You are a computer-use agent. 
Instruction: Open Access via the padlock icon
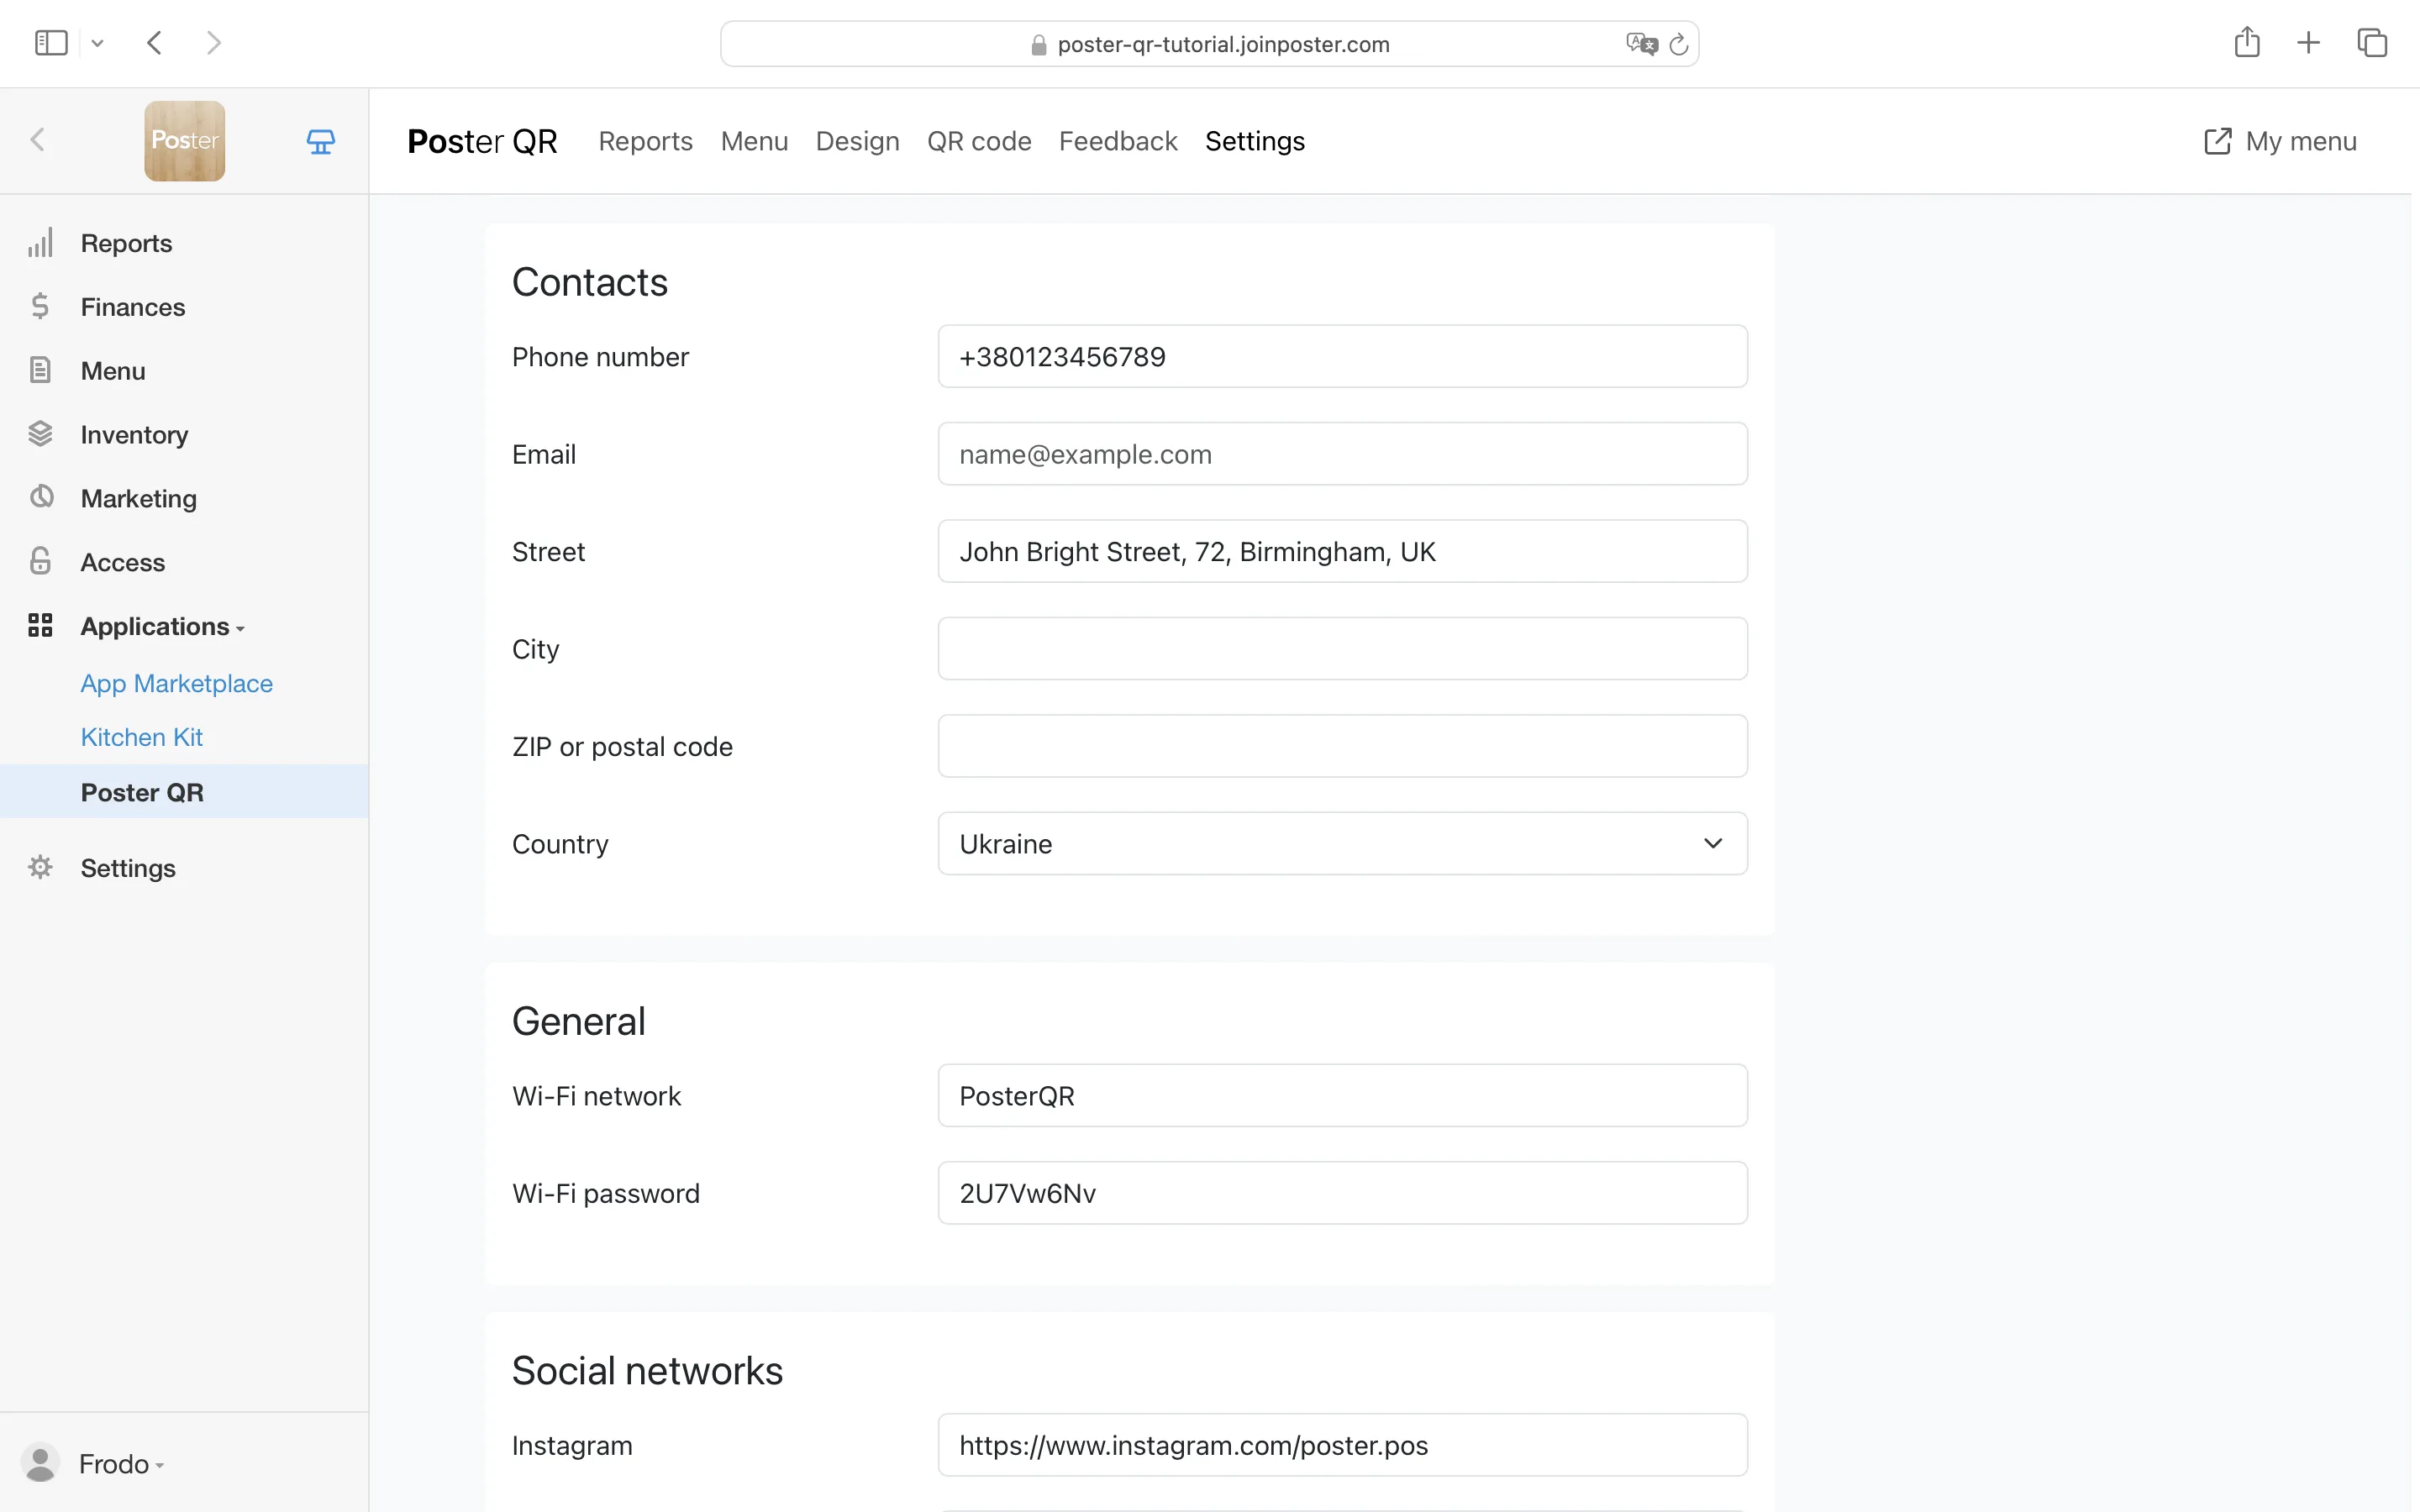pyautogui.click(x=40, y=561)
